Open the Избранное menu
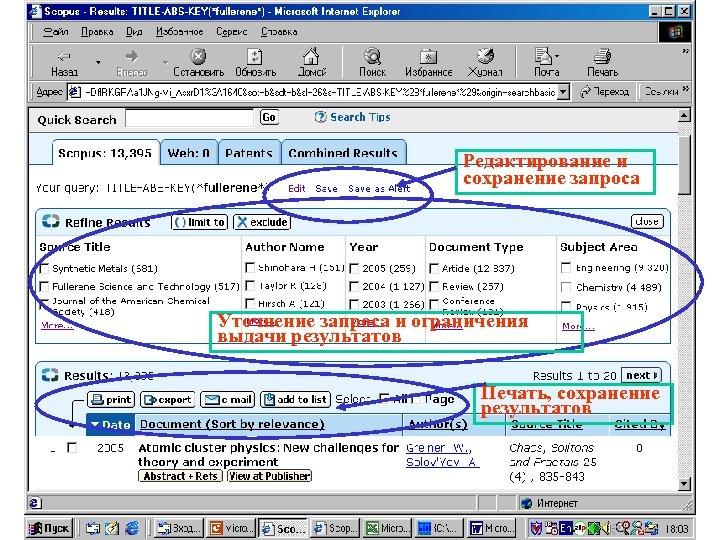The image size is (720, 540). pyautogui.click(x=180, y=32)
